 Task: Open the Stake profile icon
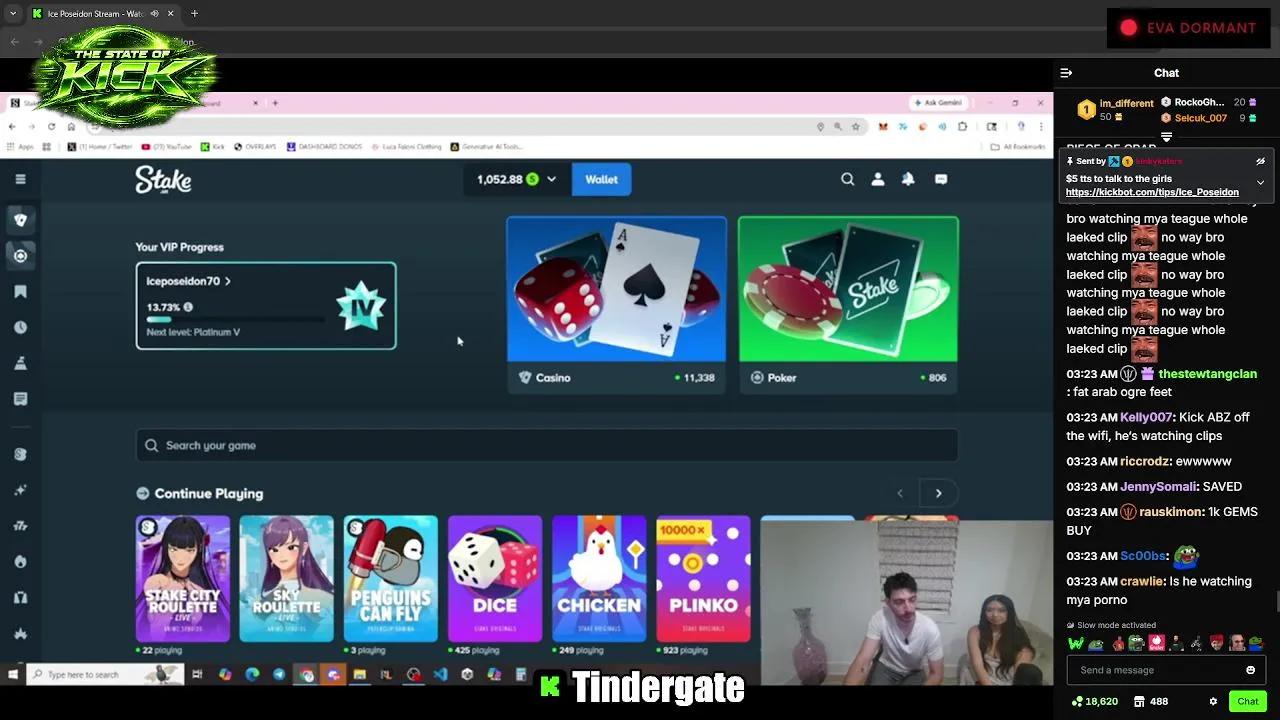(877, 179)
